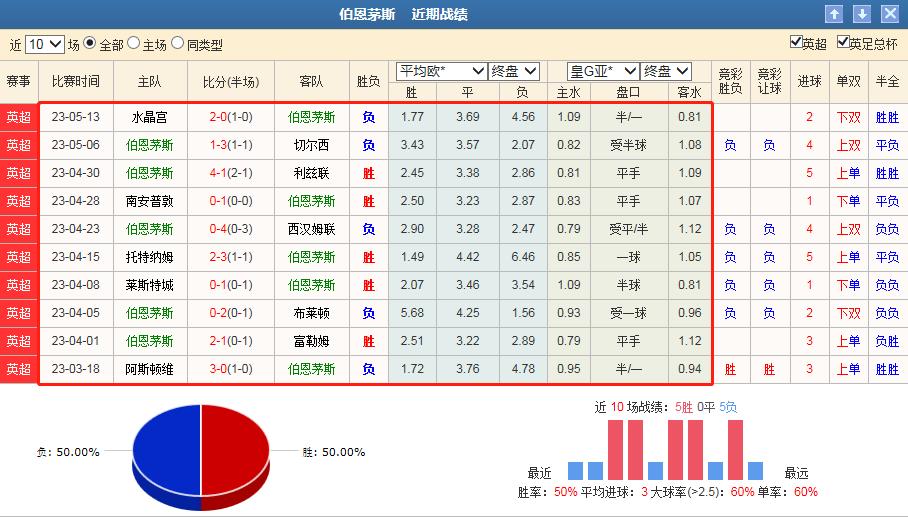The height and width of the screenshot is (517, 908).
Task: Click the 英超 tag for 23-04-01 match
Action: (19, 341)
